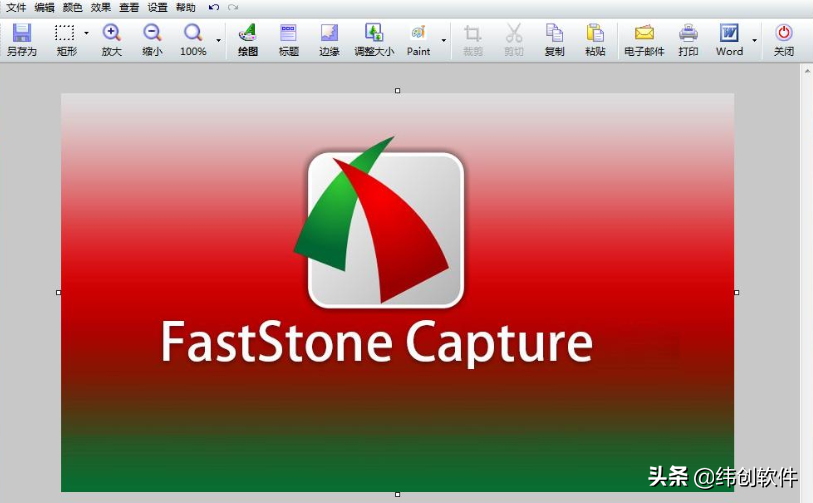Expand the Word export dropdown arrow
This screenshot has height=503, width=813.
[x=754, y=42]
